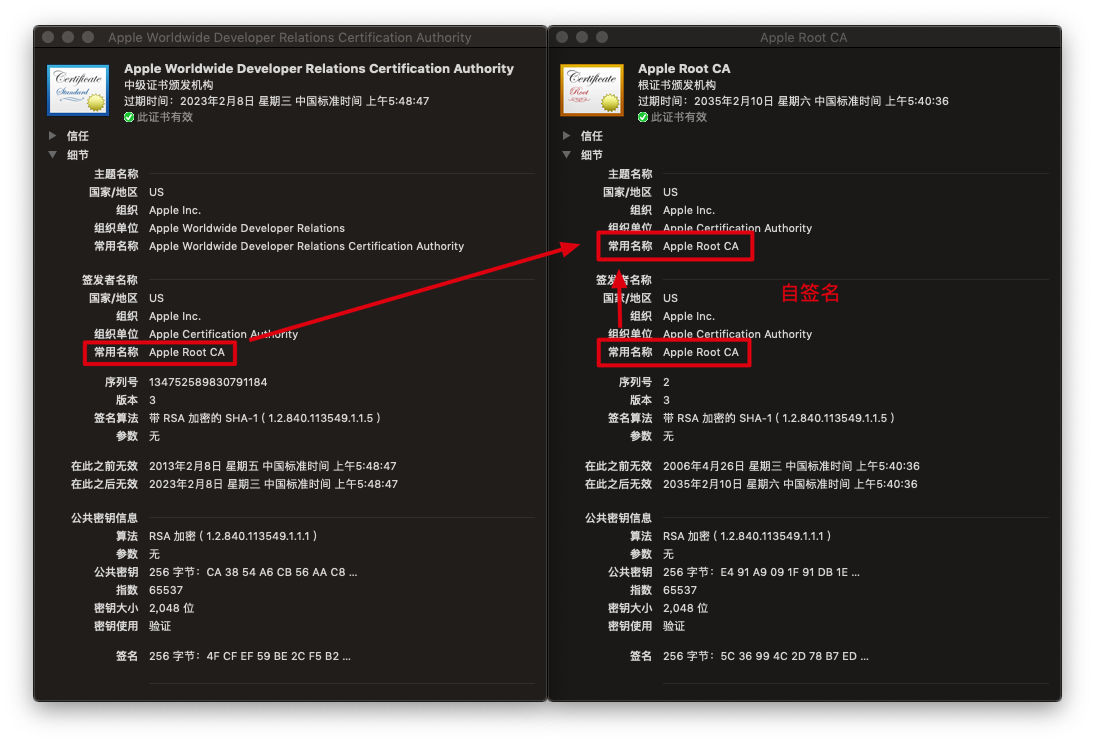Select issuer common name Apple Root CA in WWDR window
Screen dimensions: 1095x743
click(186, 353)
